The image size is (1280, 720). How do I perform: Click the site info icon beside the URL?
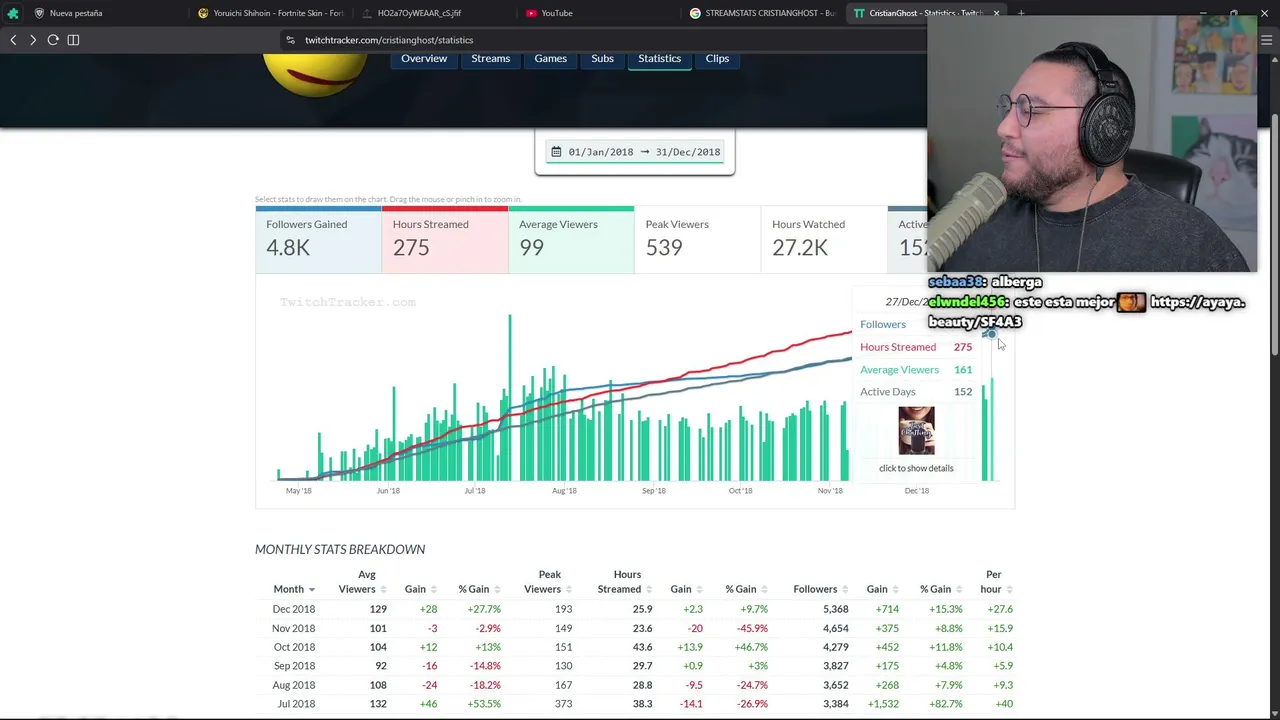pyautogui.click(x=290, y=40)
